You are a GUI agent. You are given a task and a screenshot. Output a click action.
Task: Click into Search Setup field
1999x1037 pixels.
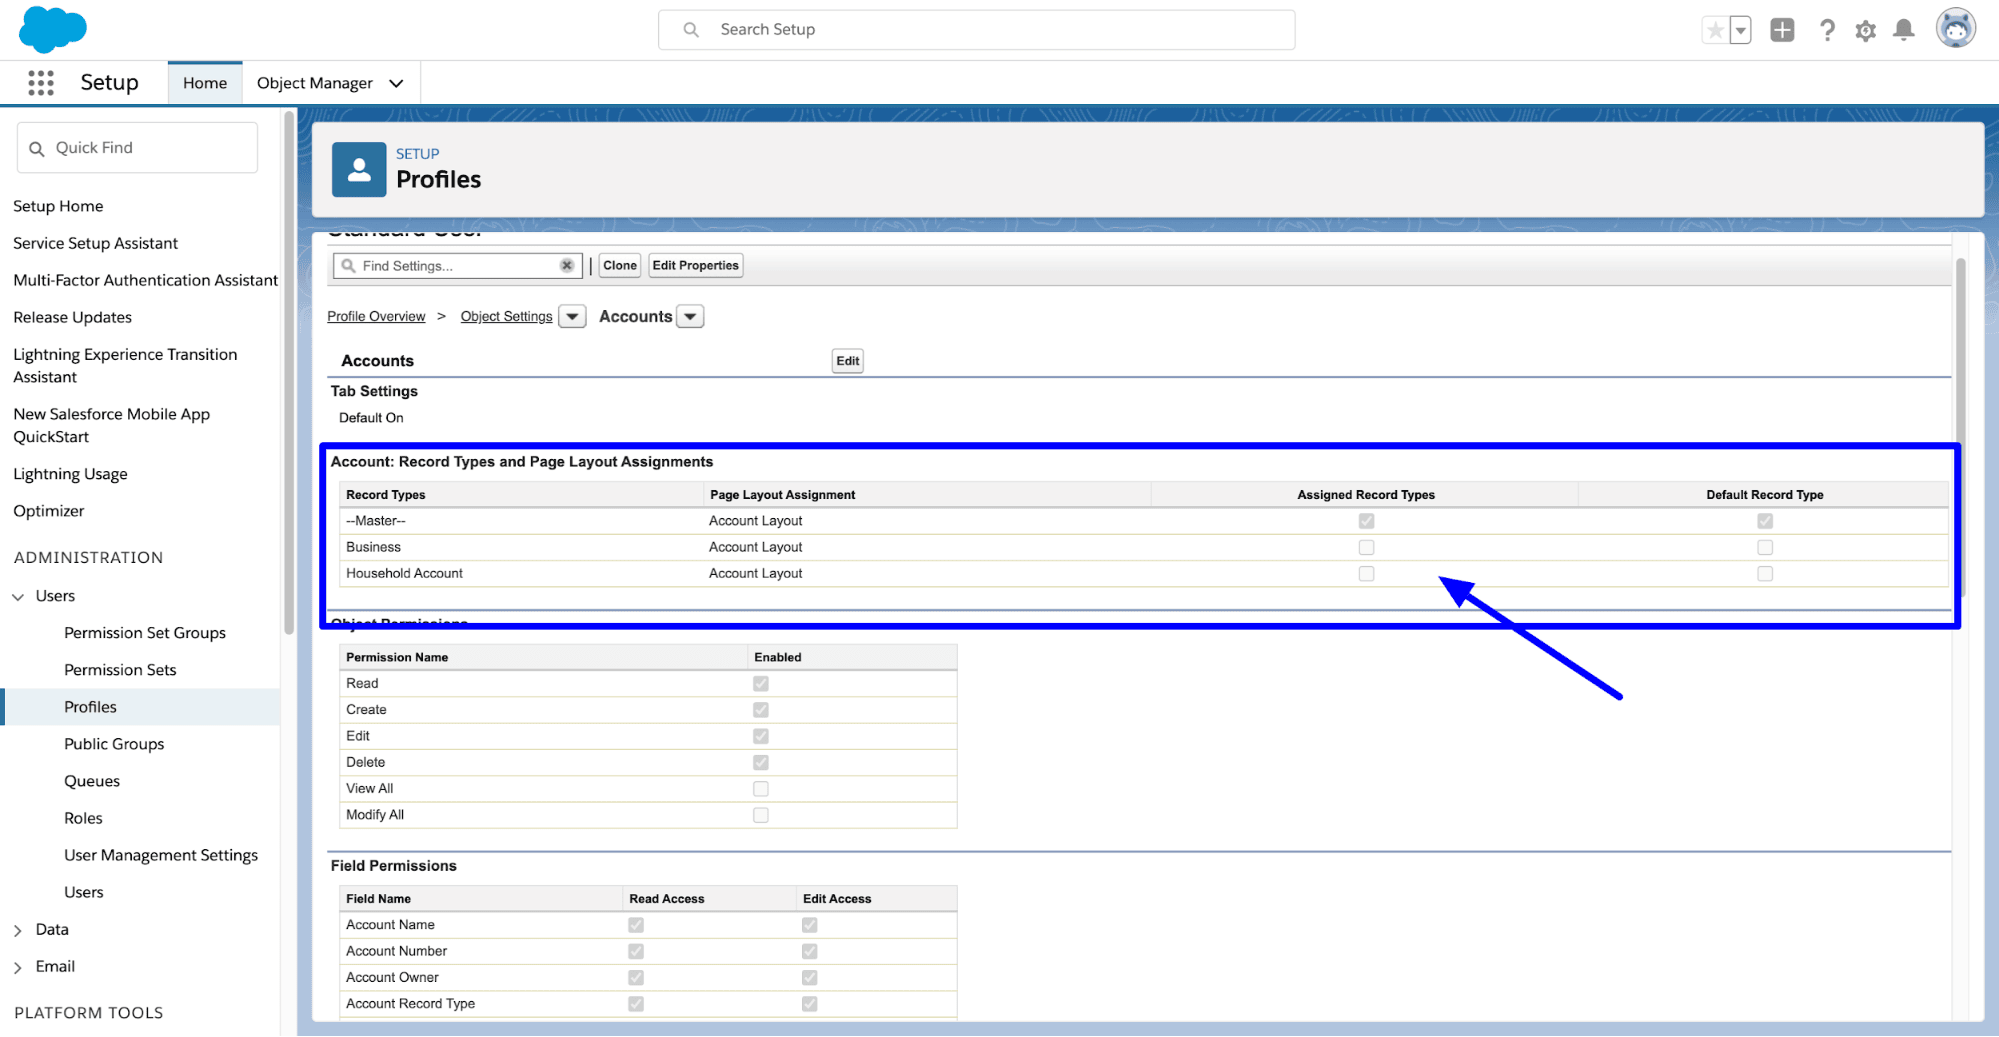click(x=976, y=30)
